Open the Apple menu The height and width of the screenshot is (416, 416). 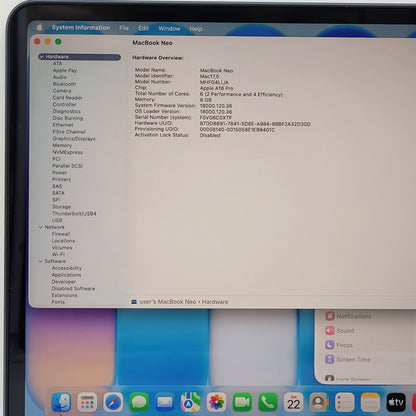click(40, 27)
